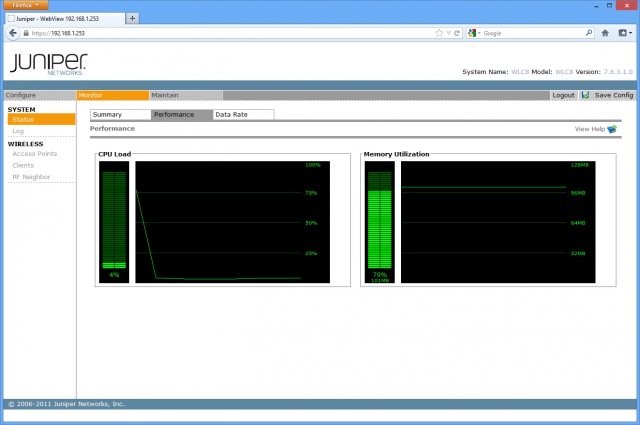Bookmark page with the star icon
Viewport: 640px width, 425px height.
point(439,33)
